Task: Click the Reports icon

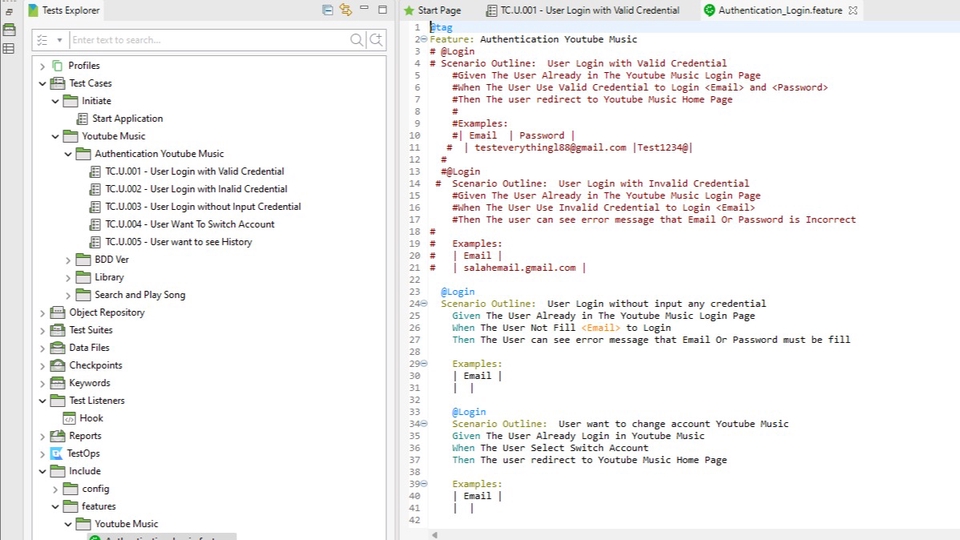Action: (58, 436)
